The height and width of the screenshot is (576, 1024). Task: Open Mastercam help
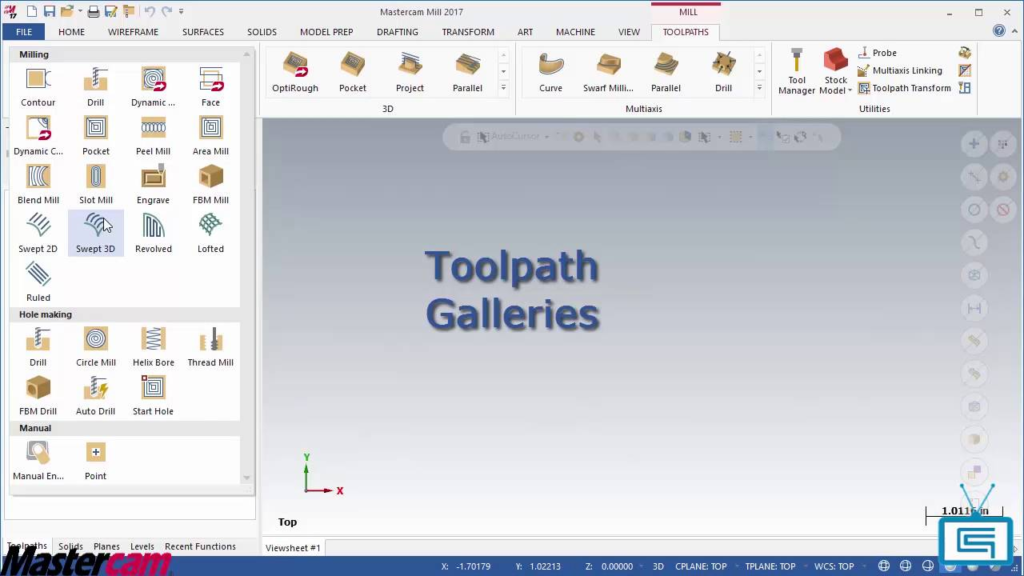999,31
